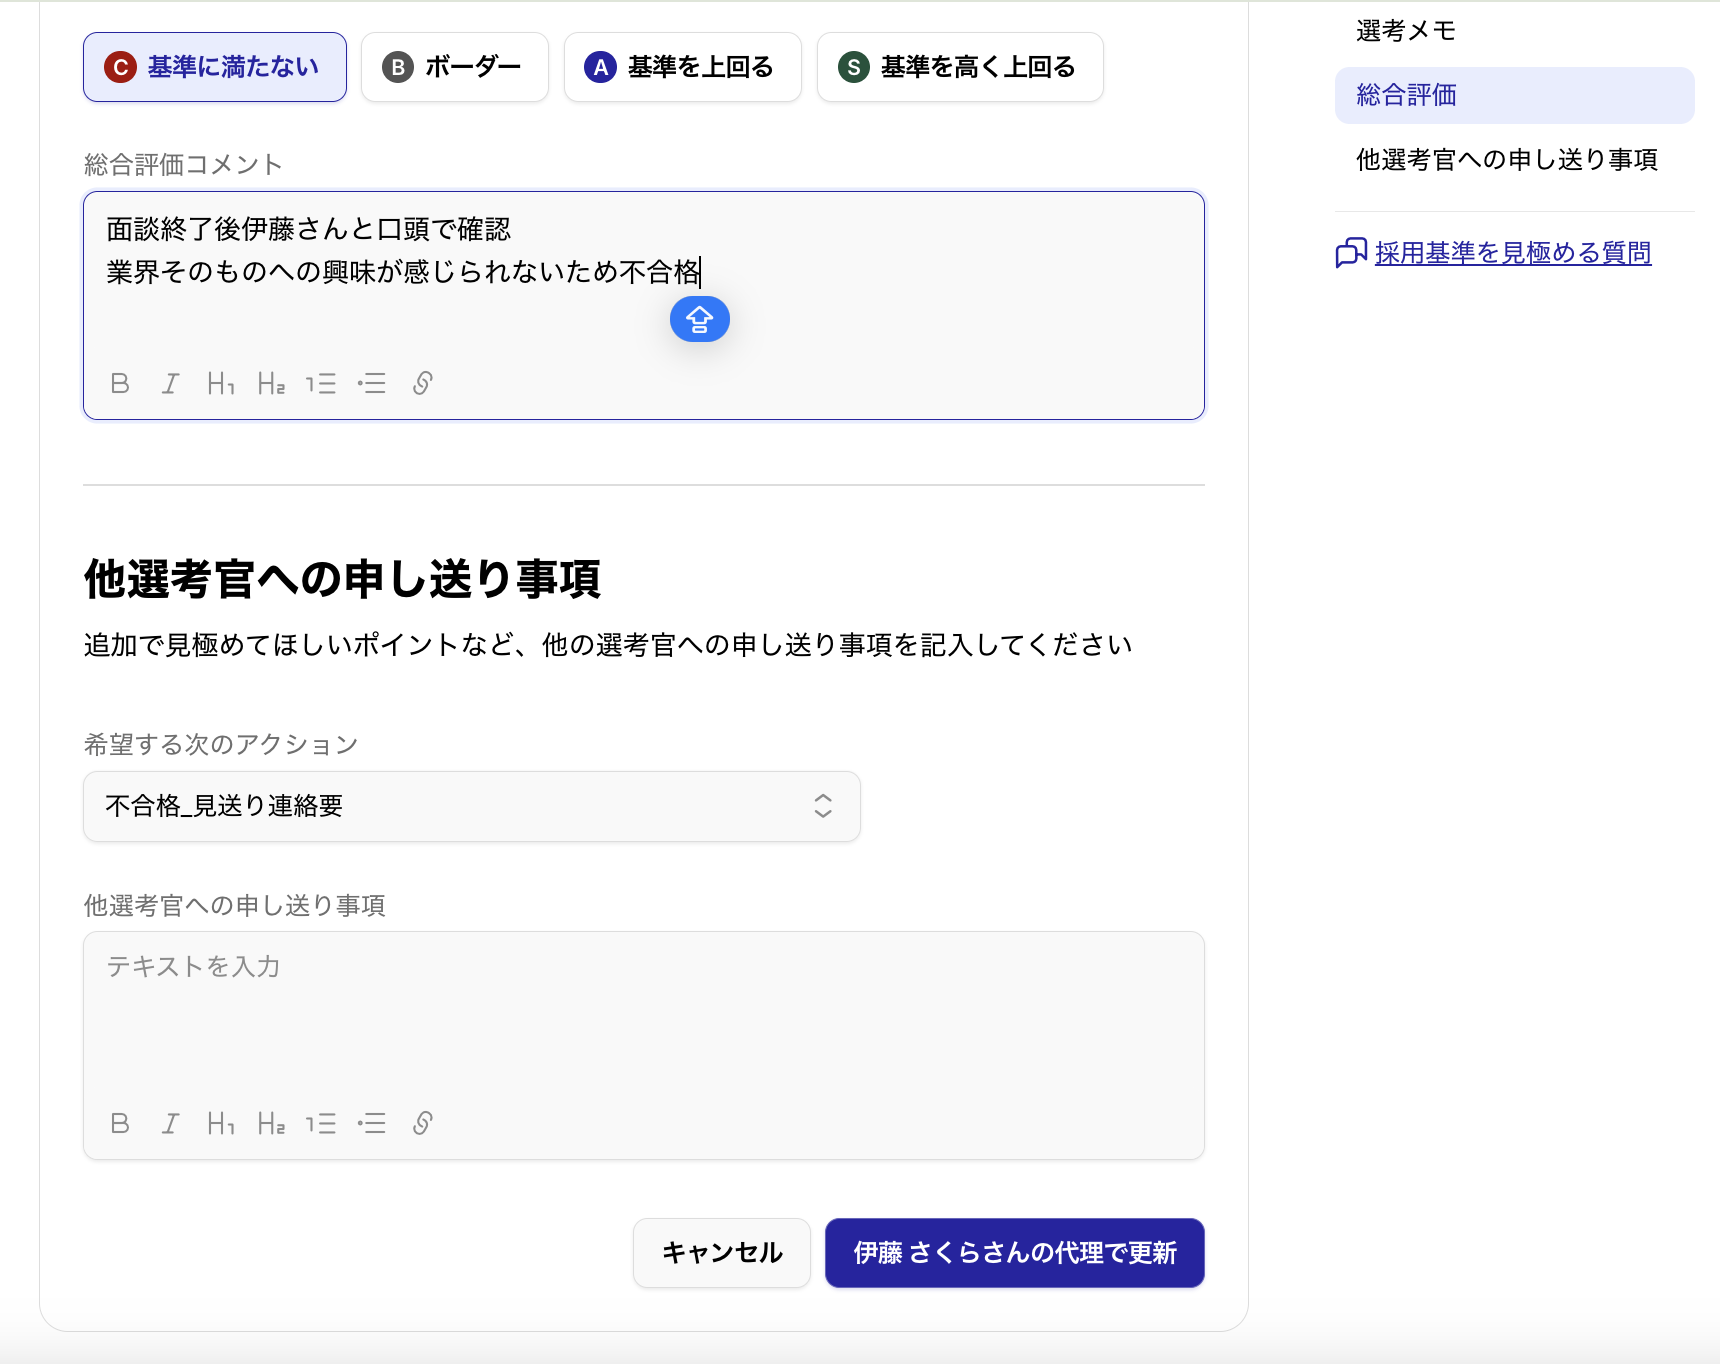Viewport: 1720px width, 1364px height.
Task: Insert link in 総合評価コメント editor
Action: pos(422,384)
